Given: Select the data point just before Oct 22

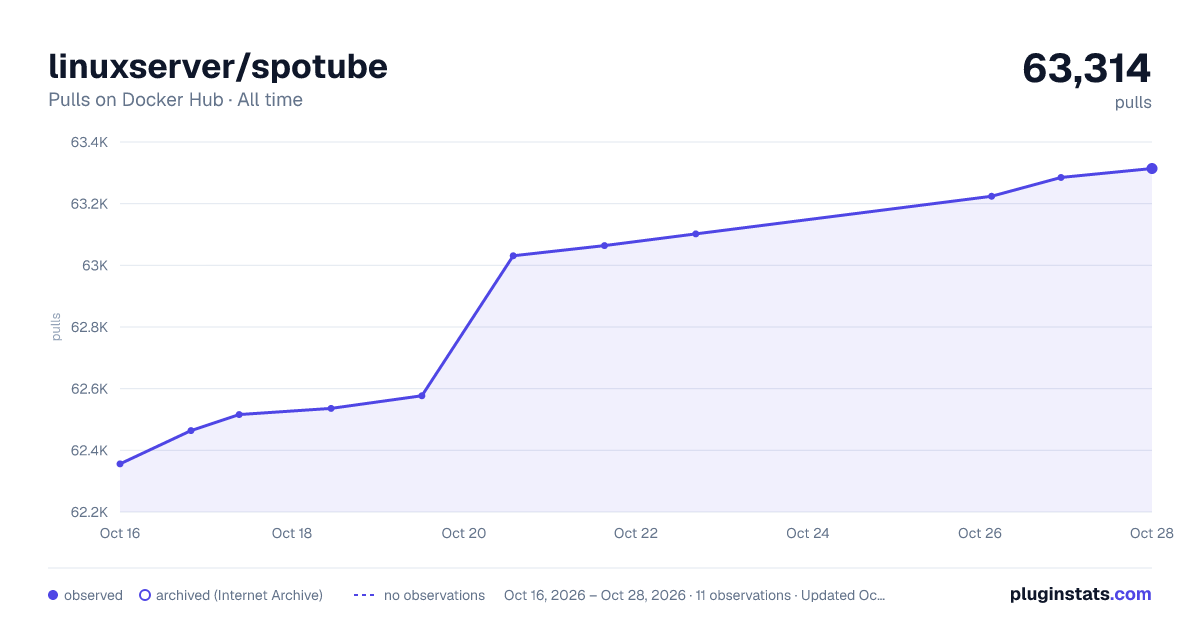Looking at the screenshot, I should click(604, 245).
